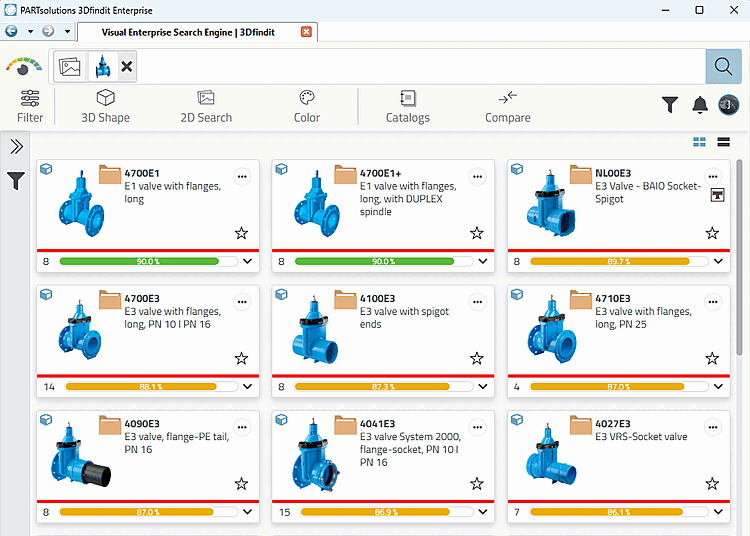Select the Visual Enterprise Search Engine tab
Screen dimensions: 750x536
(x=188, y=32)
